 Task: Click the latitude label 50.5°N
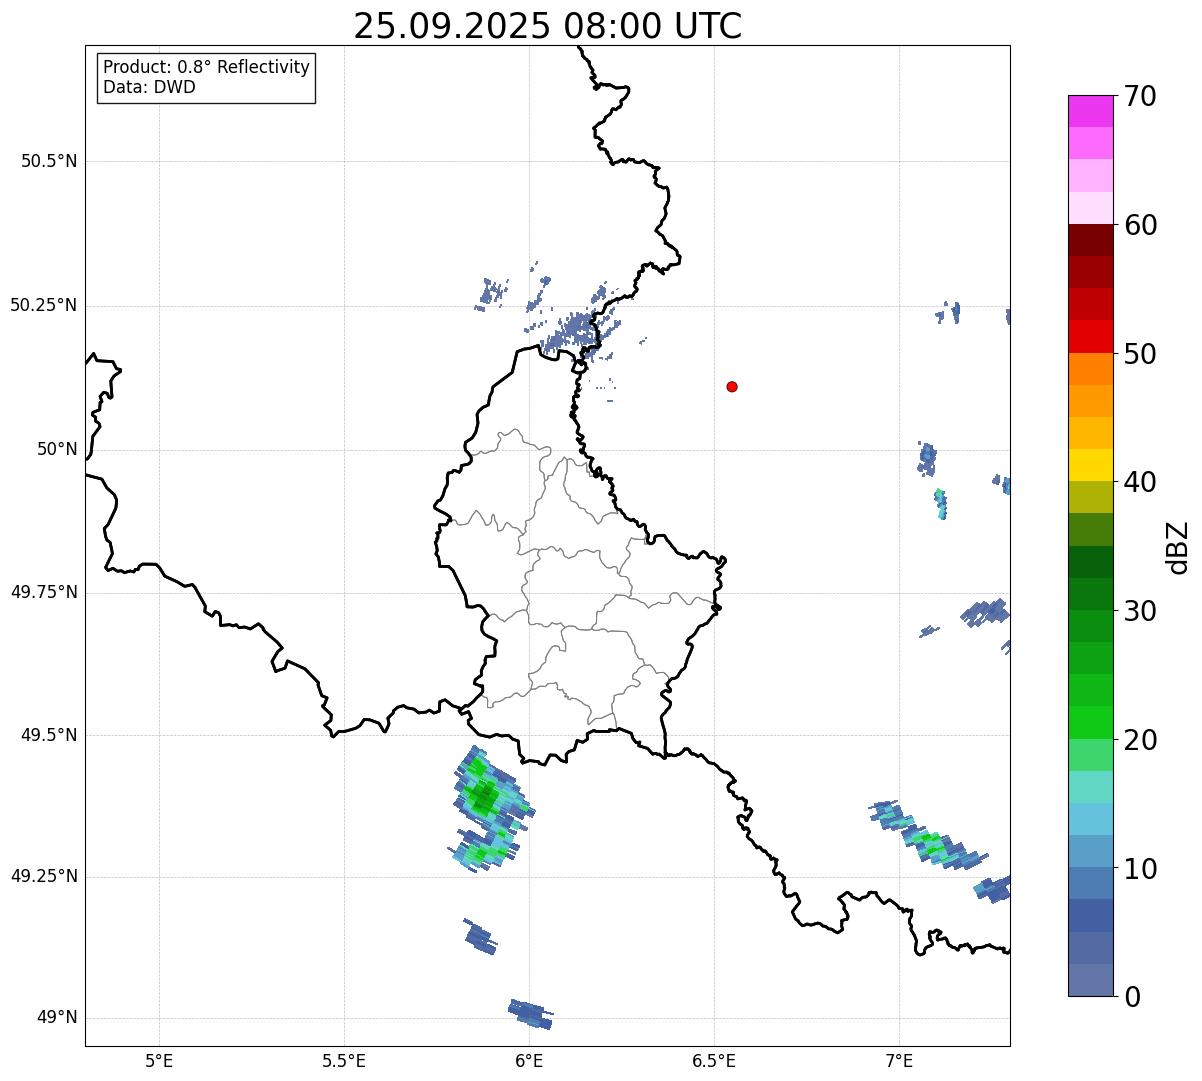click(49, 161)
